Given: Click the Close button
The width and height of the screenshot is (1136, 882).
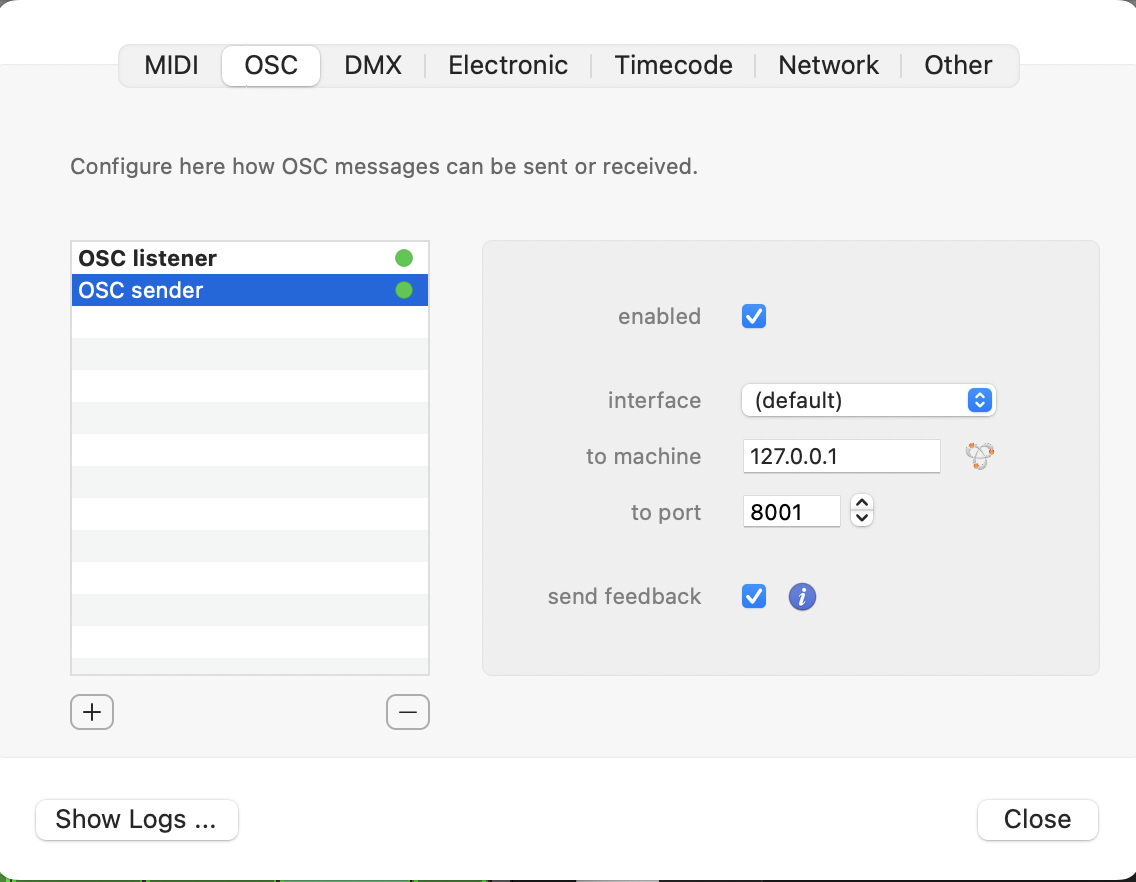Looking at the screenshot, I should click(1037, 820).
